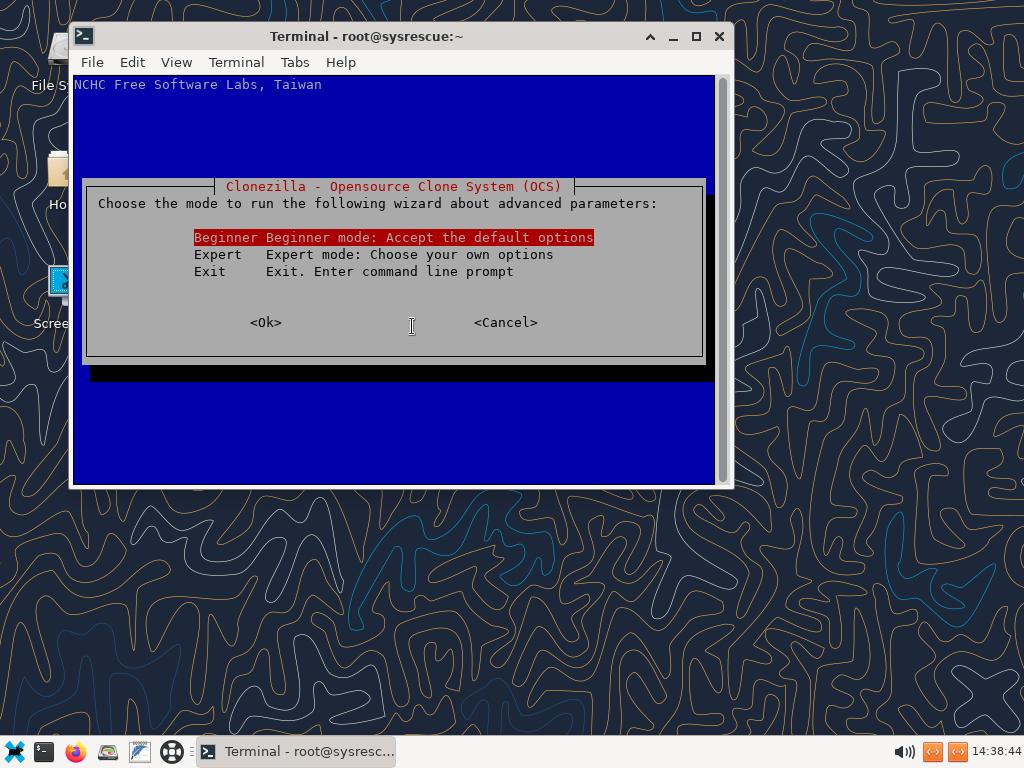The width and height of the screenshot is (1024, 768).
Task: Click the second orange network icon
Action: click(x=957, y=751)
